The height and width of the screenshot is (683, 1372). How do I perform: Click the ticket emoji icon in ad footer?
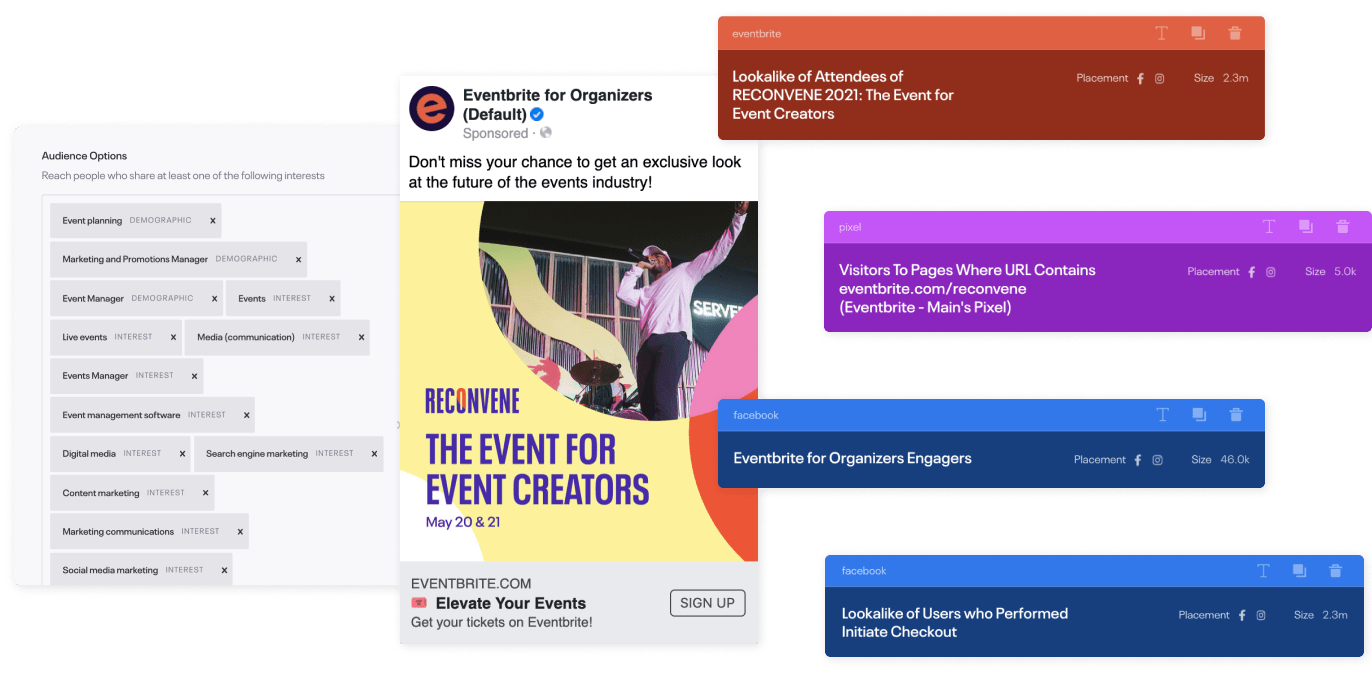(x=419, y=603)
